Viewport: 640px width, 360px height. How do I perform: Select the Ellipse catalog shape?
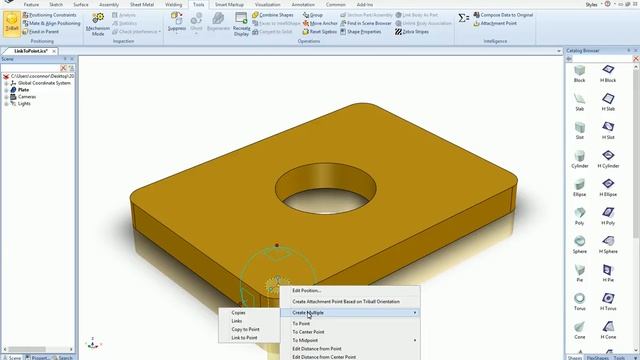[x=580, y=188]
